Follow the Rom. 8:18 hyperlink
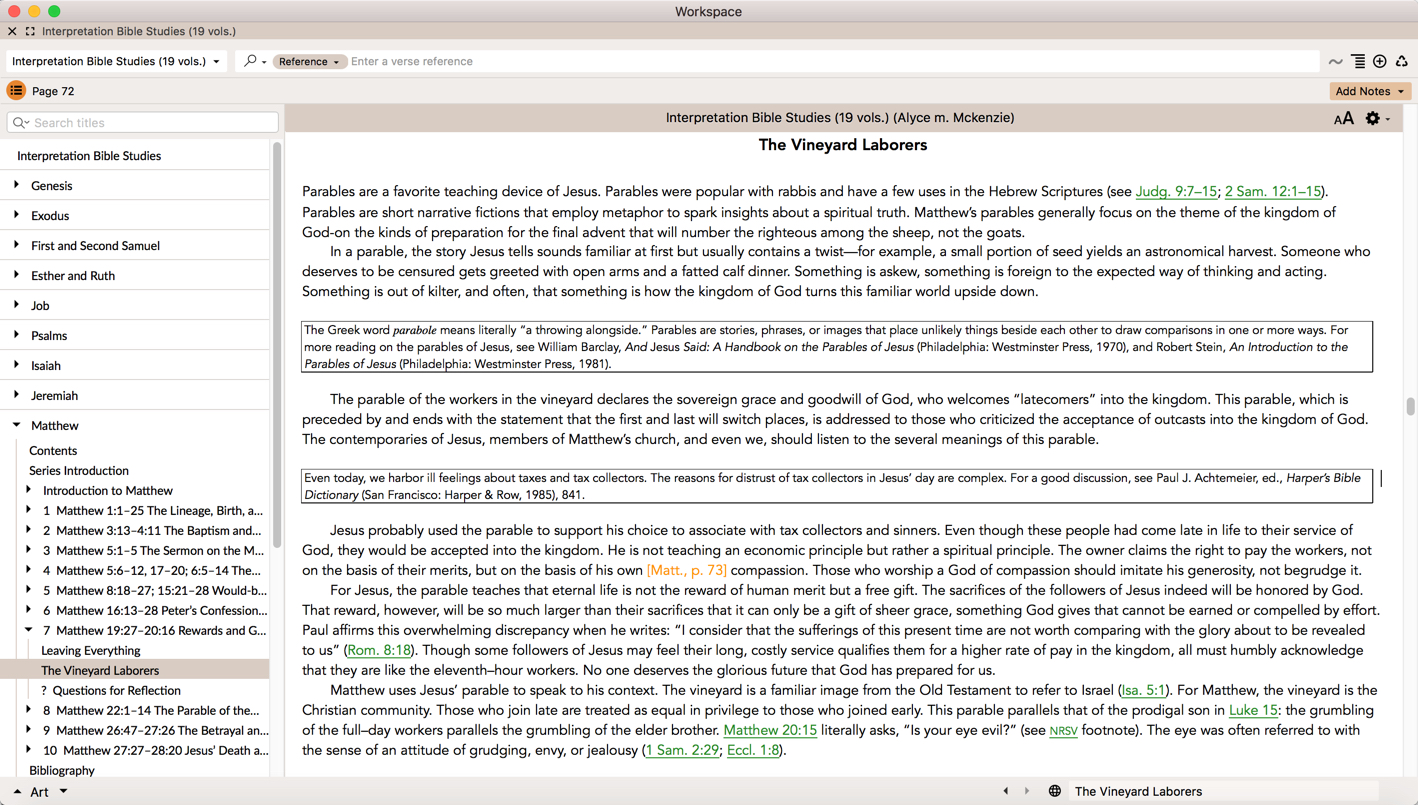The width and height of the screenshot is (1418, 805). (379, 650)
